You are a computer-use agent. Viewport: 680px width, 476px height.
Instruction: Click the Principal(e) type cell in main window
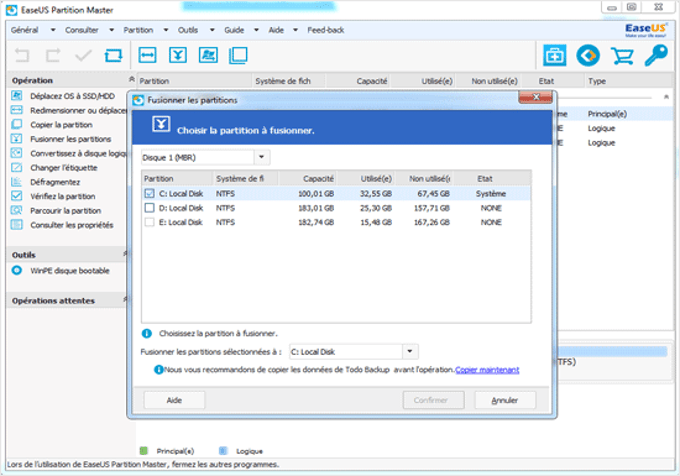[607, 114]
